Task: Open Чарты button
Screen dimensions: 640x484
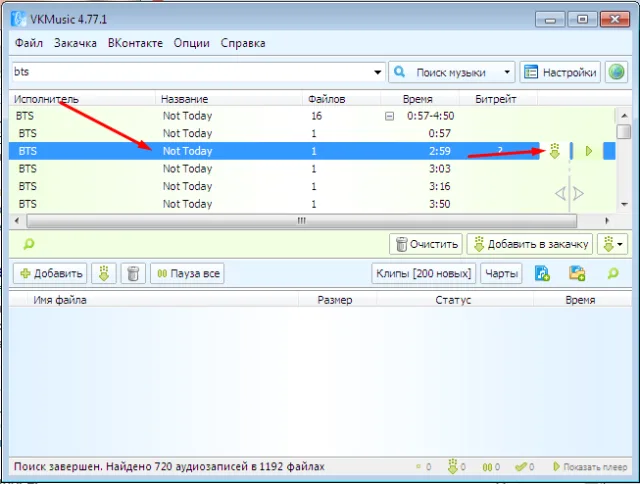Action: coord(501,273)
